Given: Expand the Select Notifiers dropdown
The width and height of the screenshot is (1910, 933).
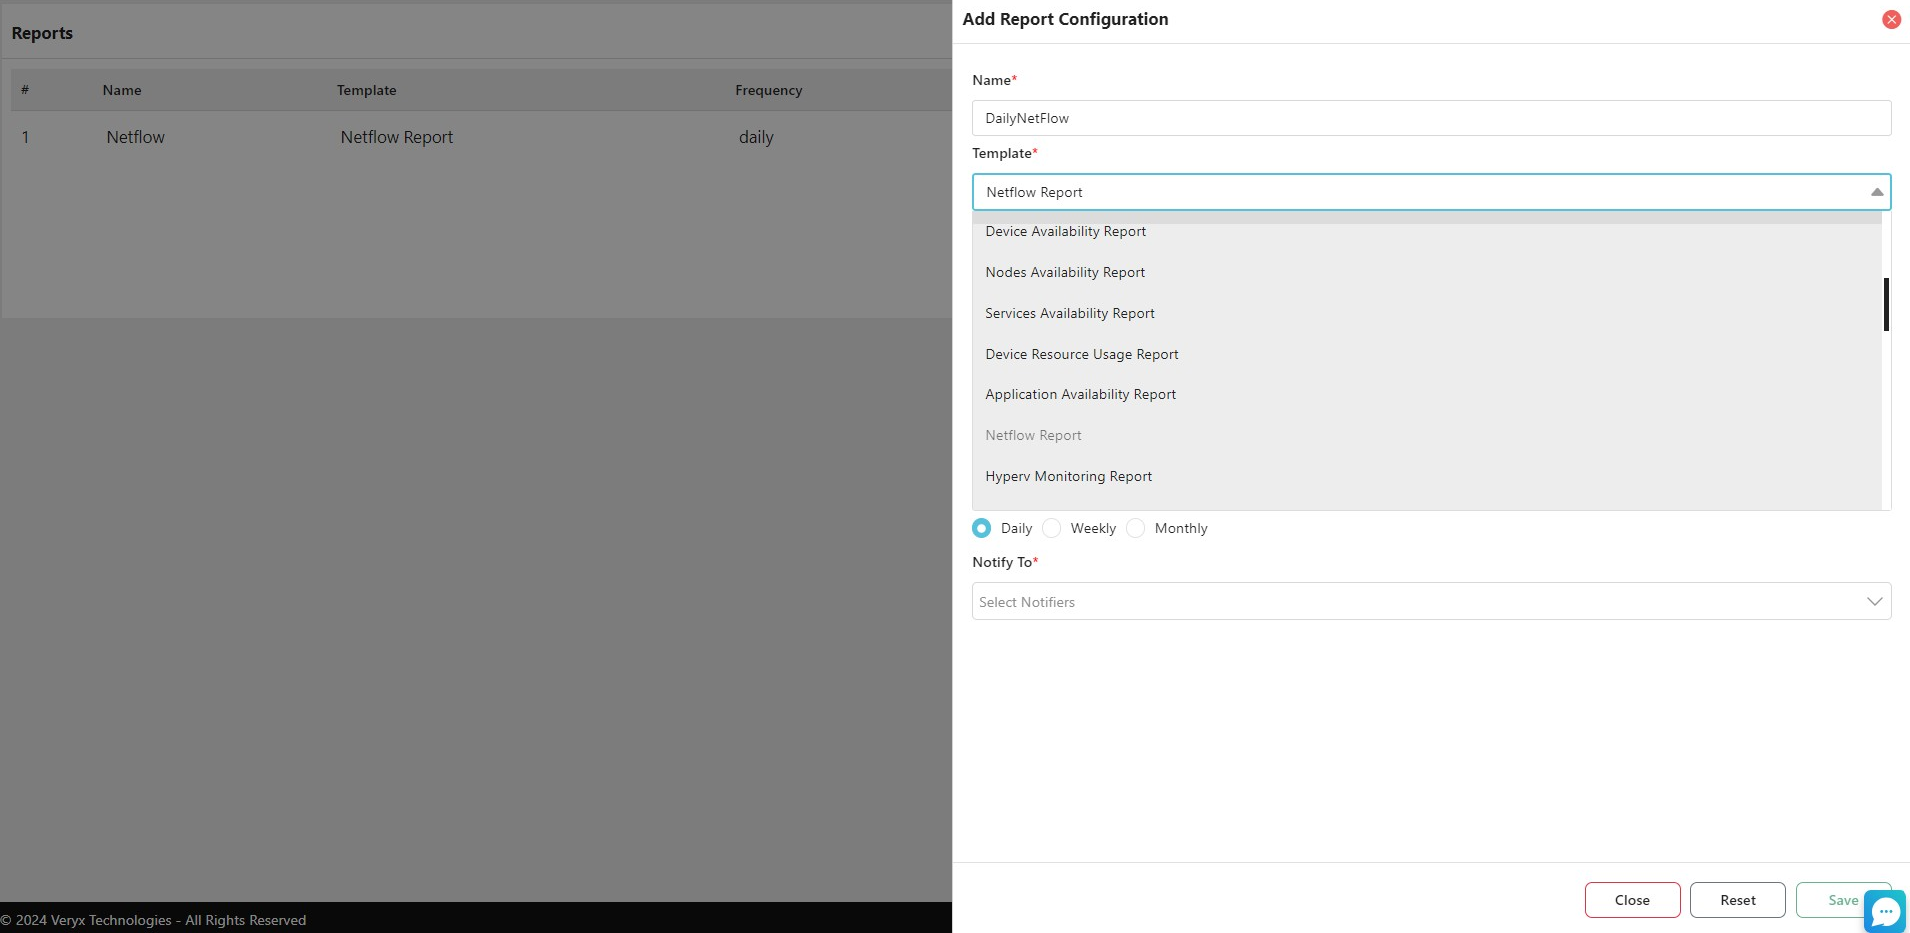Looking at the screenshot, I should click(1873, 601).
